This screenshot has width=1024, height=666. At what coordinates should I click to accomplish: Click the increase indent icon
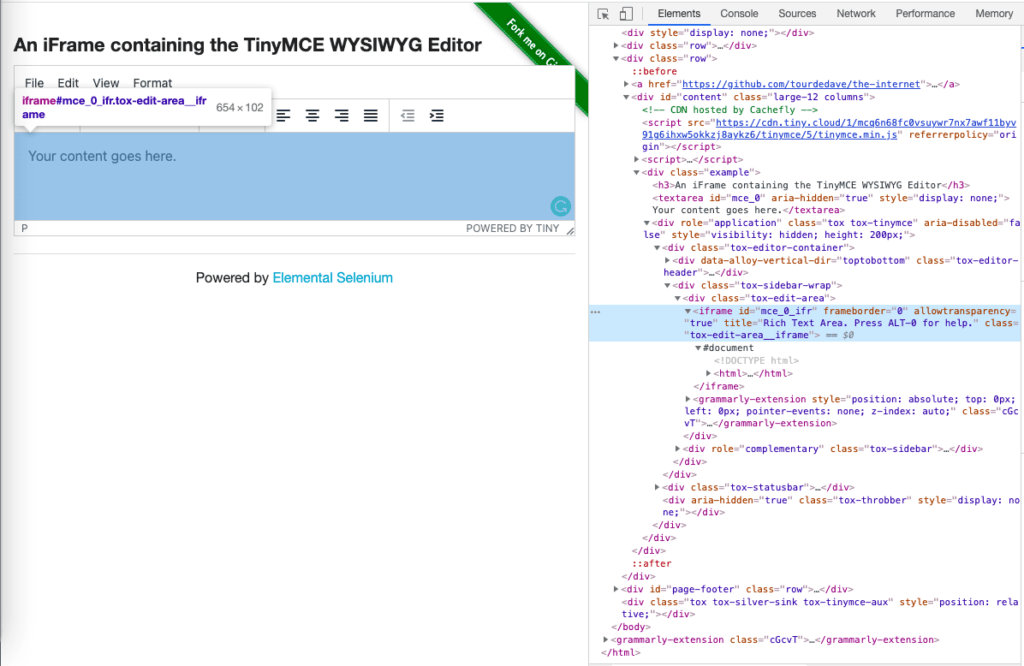point(436,115)
